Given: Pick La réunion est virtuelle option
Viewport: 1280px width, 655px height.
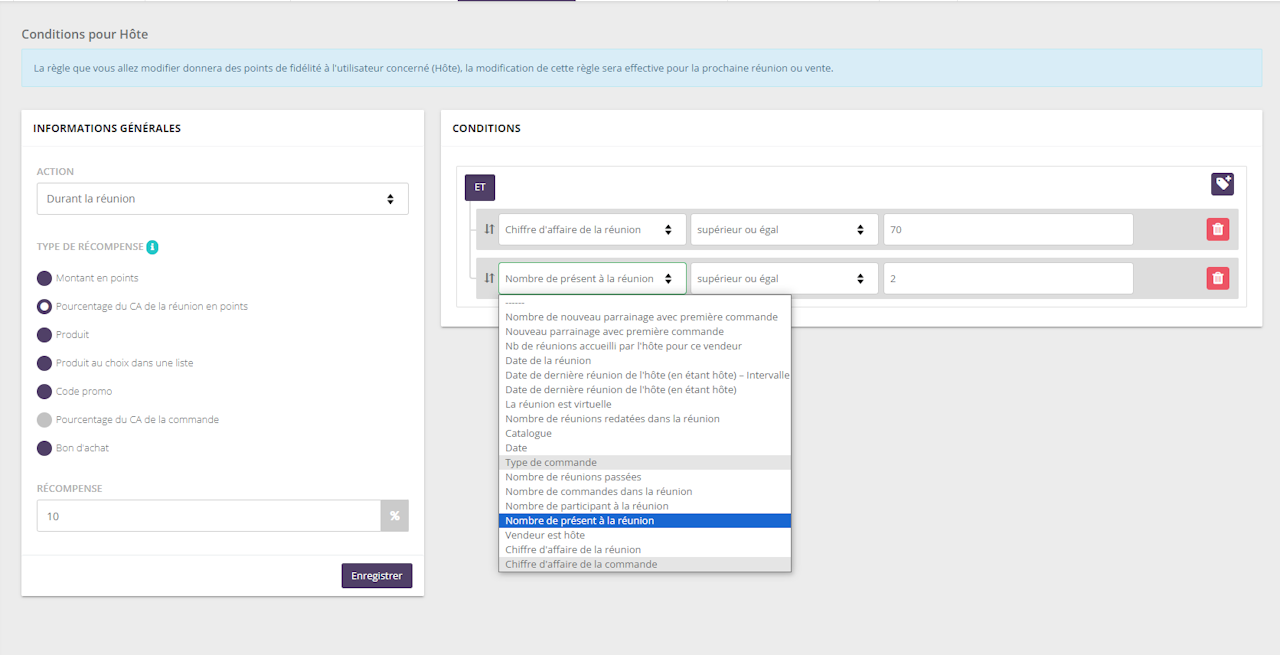Looking at the screenshot, I should click(x=558, y=404).
